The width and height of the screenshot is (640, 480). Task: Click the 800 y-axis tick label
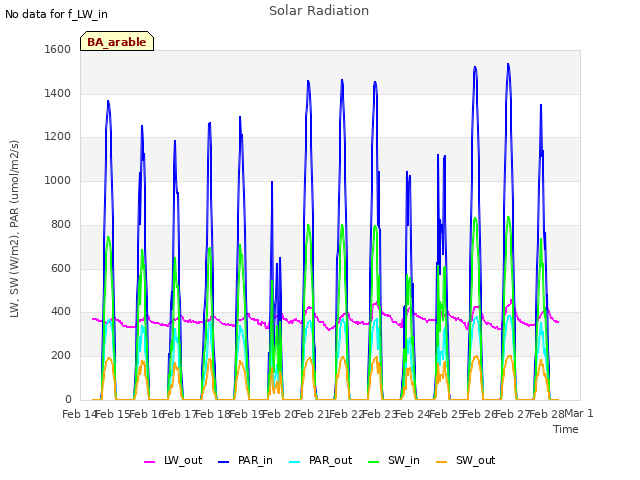point(61,224)
